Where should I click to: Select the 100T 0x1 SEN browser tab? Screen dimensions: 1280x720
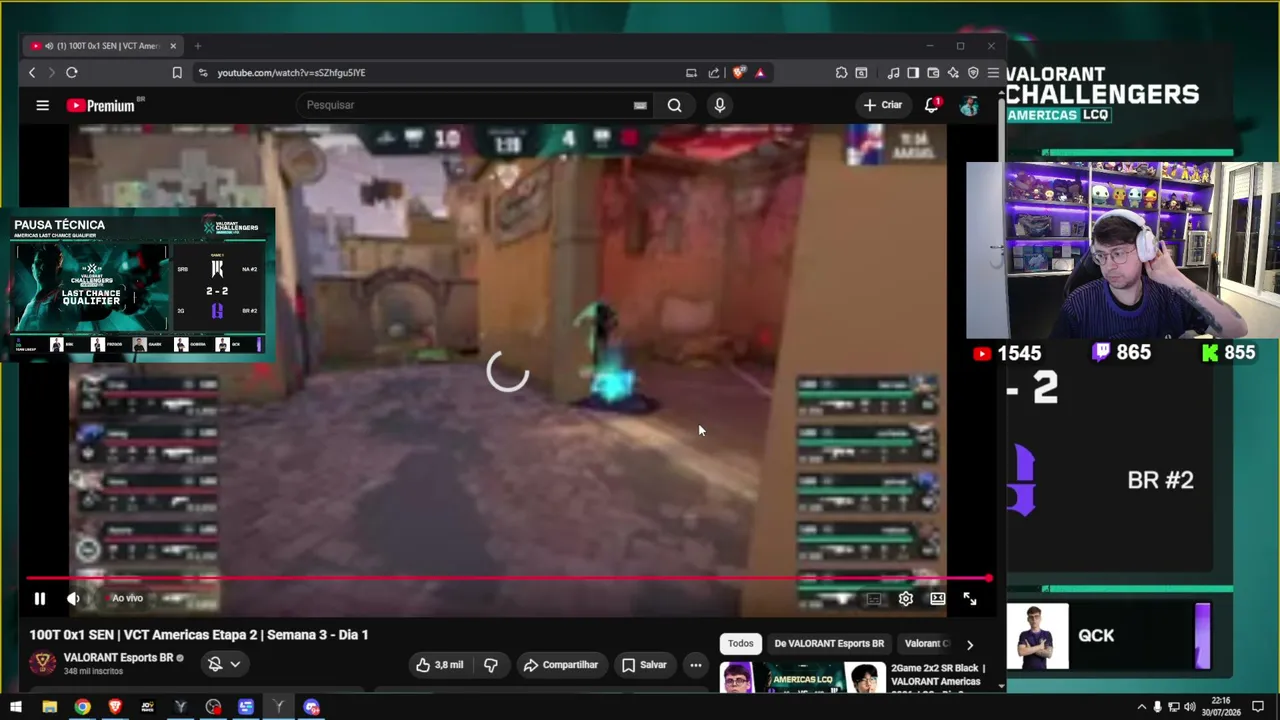click(x=104, y=46)
